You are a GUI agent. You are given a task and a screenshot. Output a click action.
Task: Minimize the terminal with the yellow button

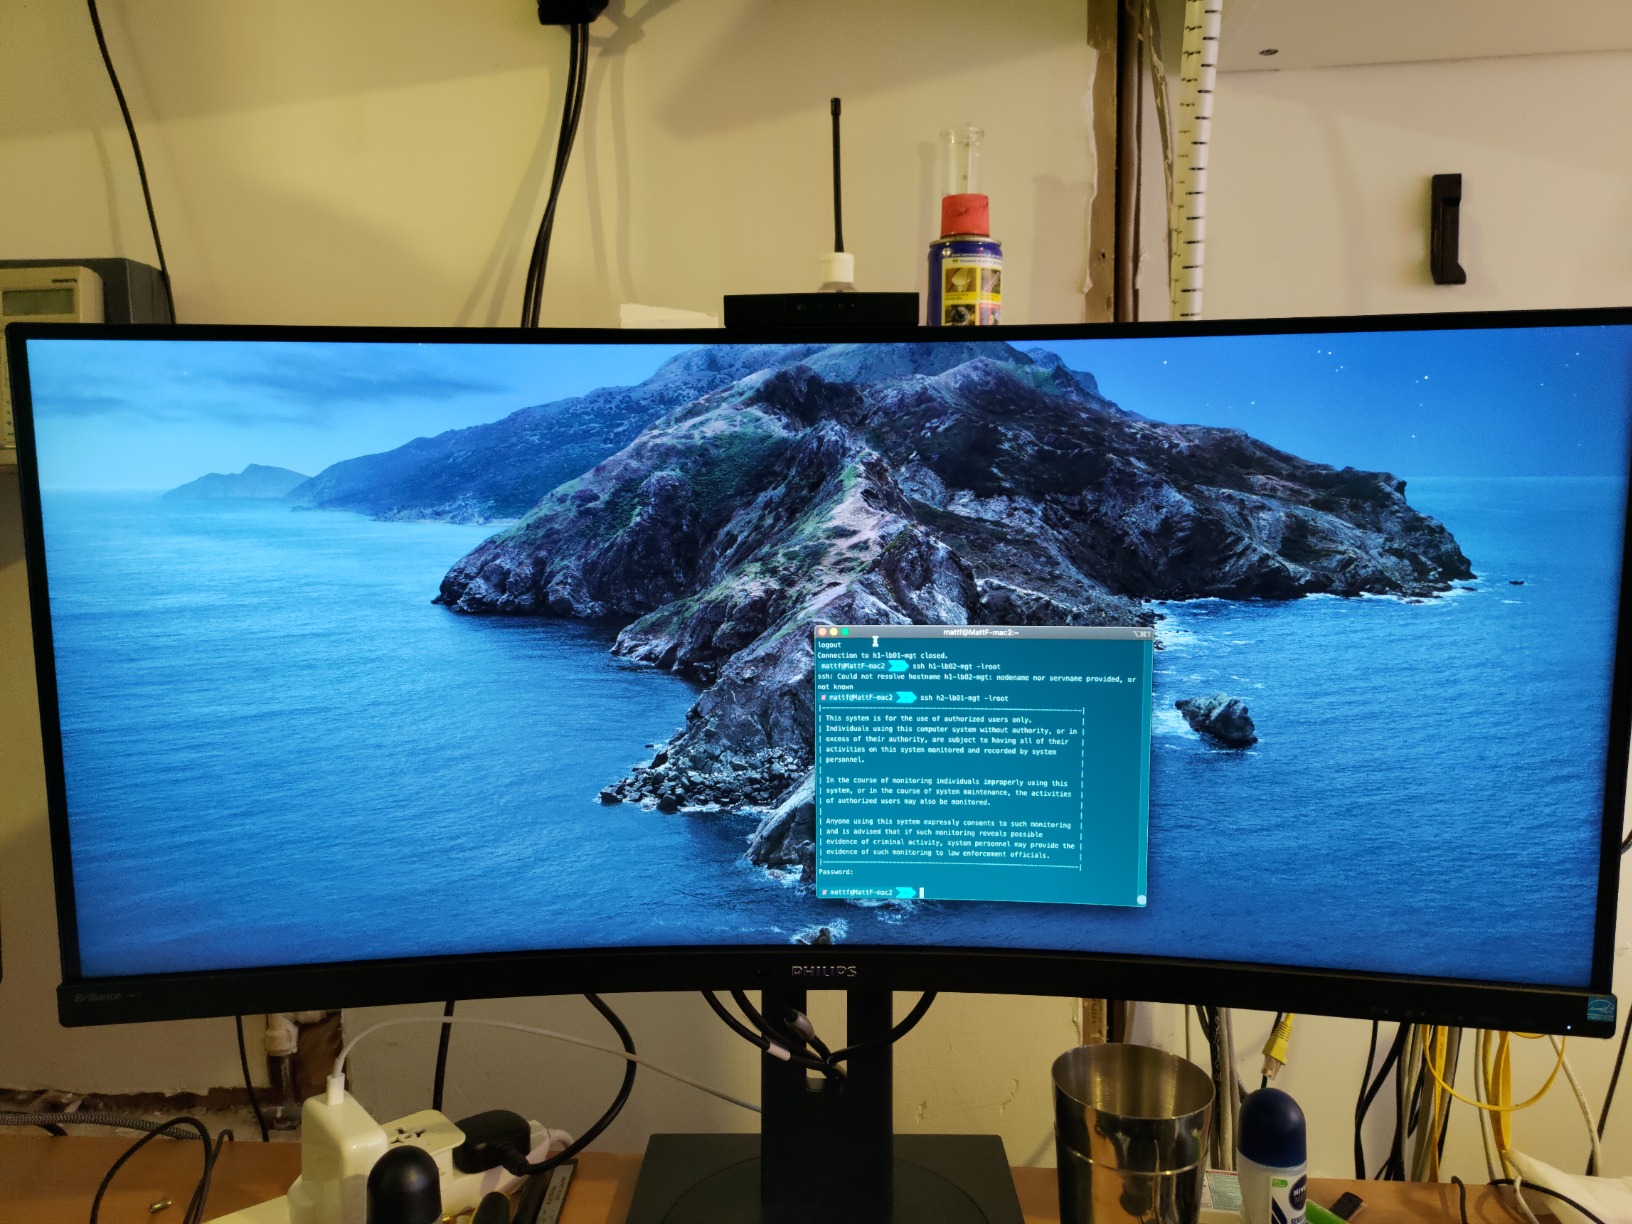(834, 632)
